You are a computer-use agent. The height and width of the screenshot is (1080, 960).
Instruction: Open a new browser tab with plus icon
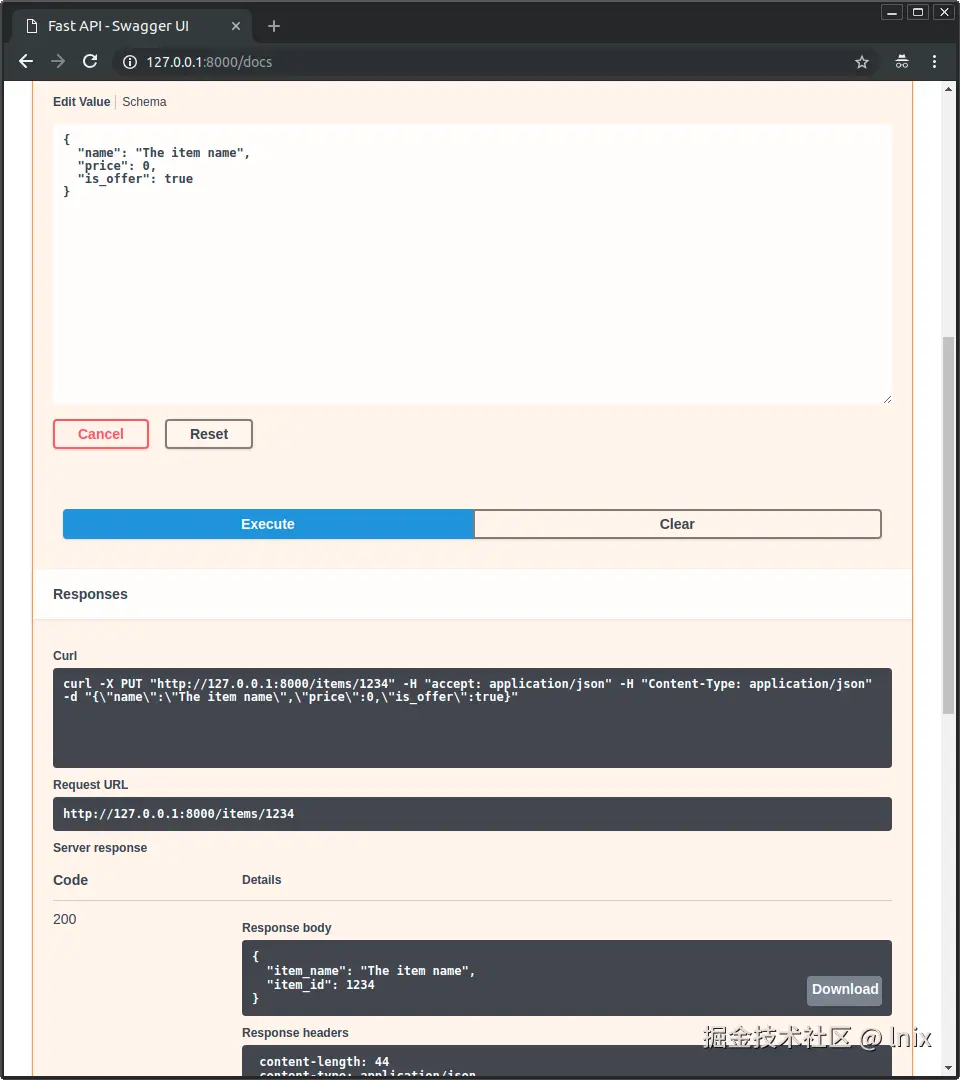click(274, 26)
